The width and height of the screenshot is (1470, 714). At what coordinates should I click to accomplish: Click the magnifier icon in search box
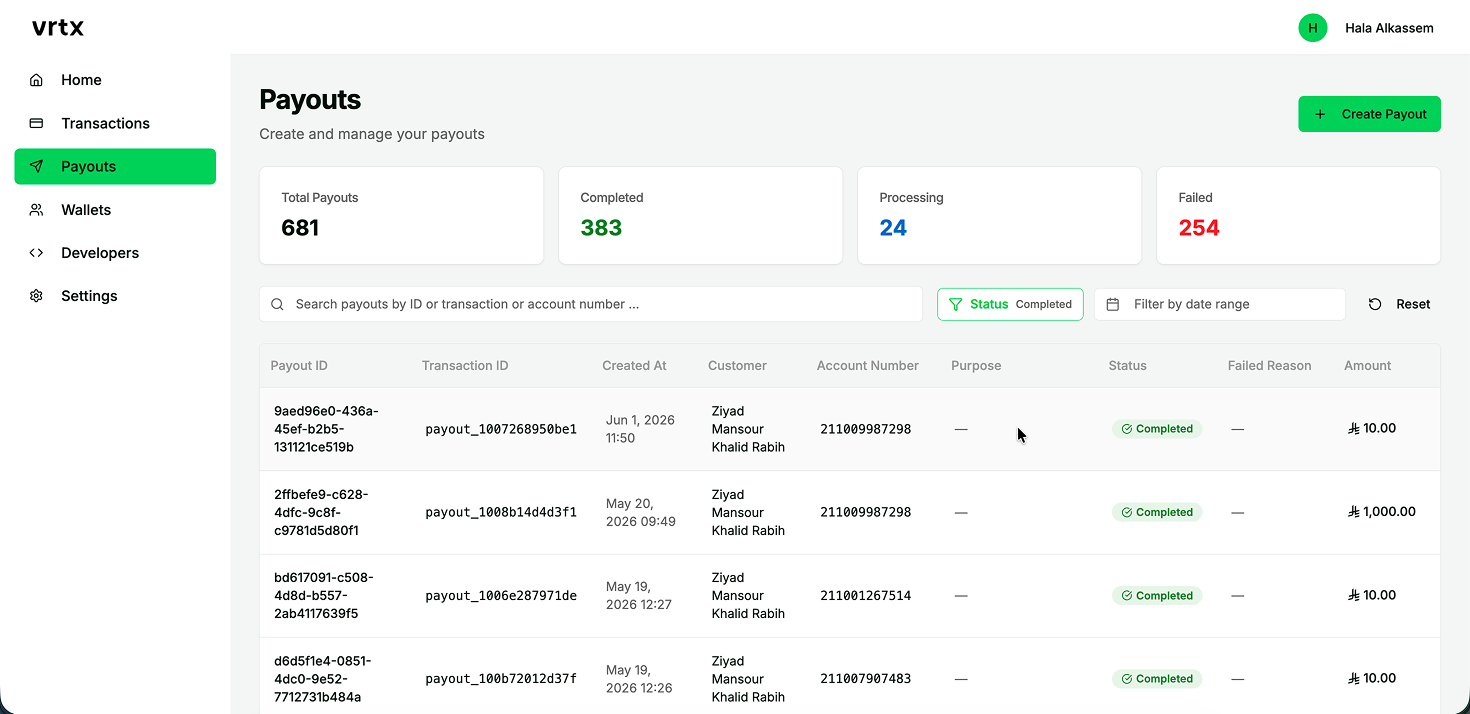pos(278,304)
